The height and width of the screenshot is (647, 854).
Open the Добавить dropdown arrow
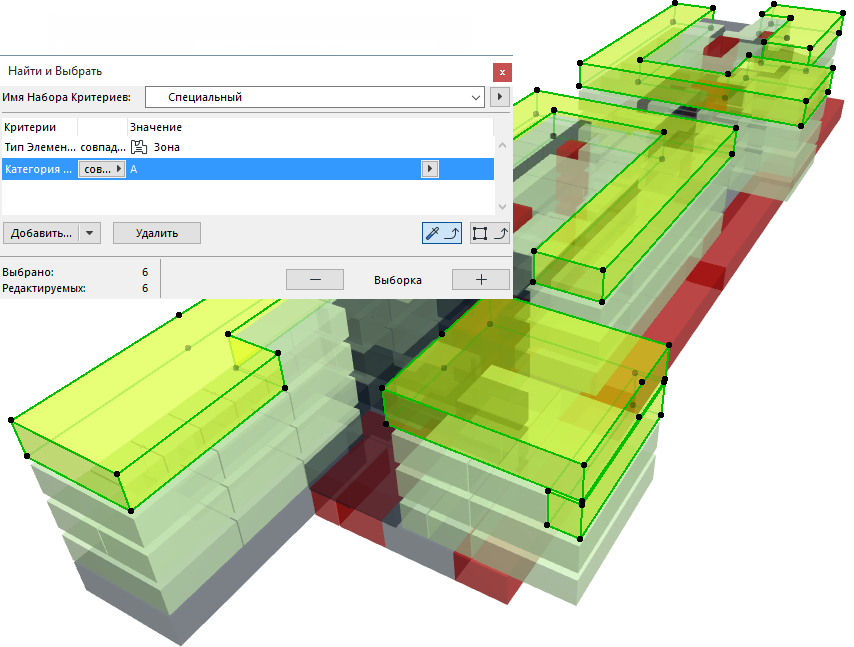[90, 233]
